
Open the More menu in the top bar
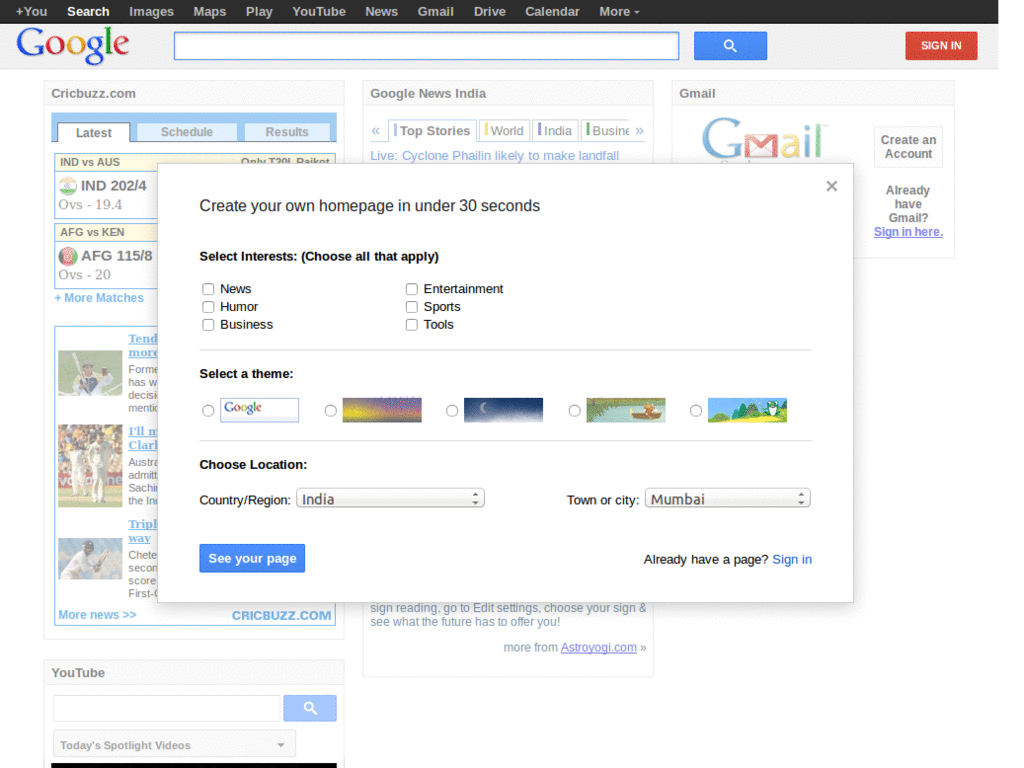(618, 12)
